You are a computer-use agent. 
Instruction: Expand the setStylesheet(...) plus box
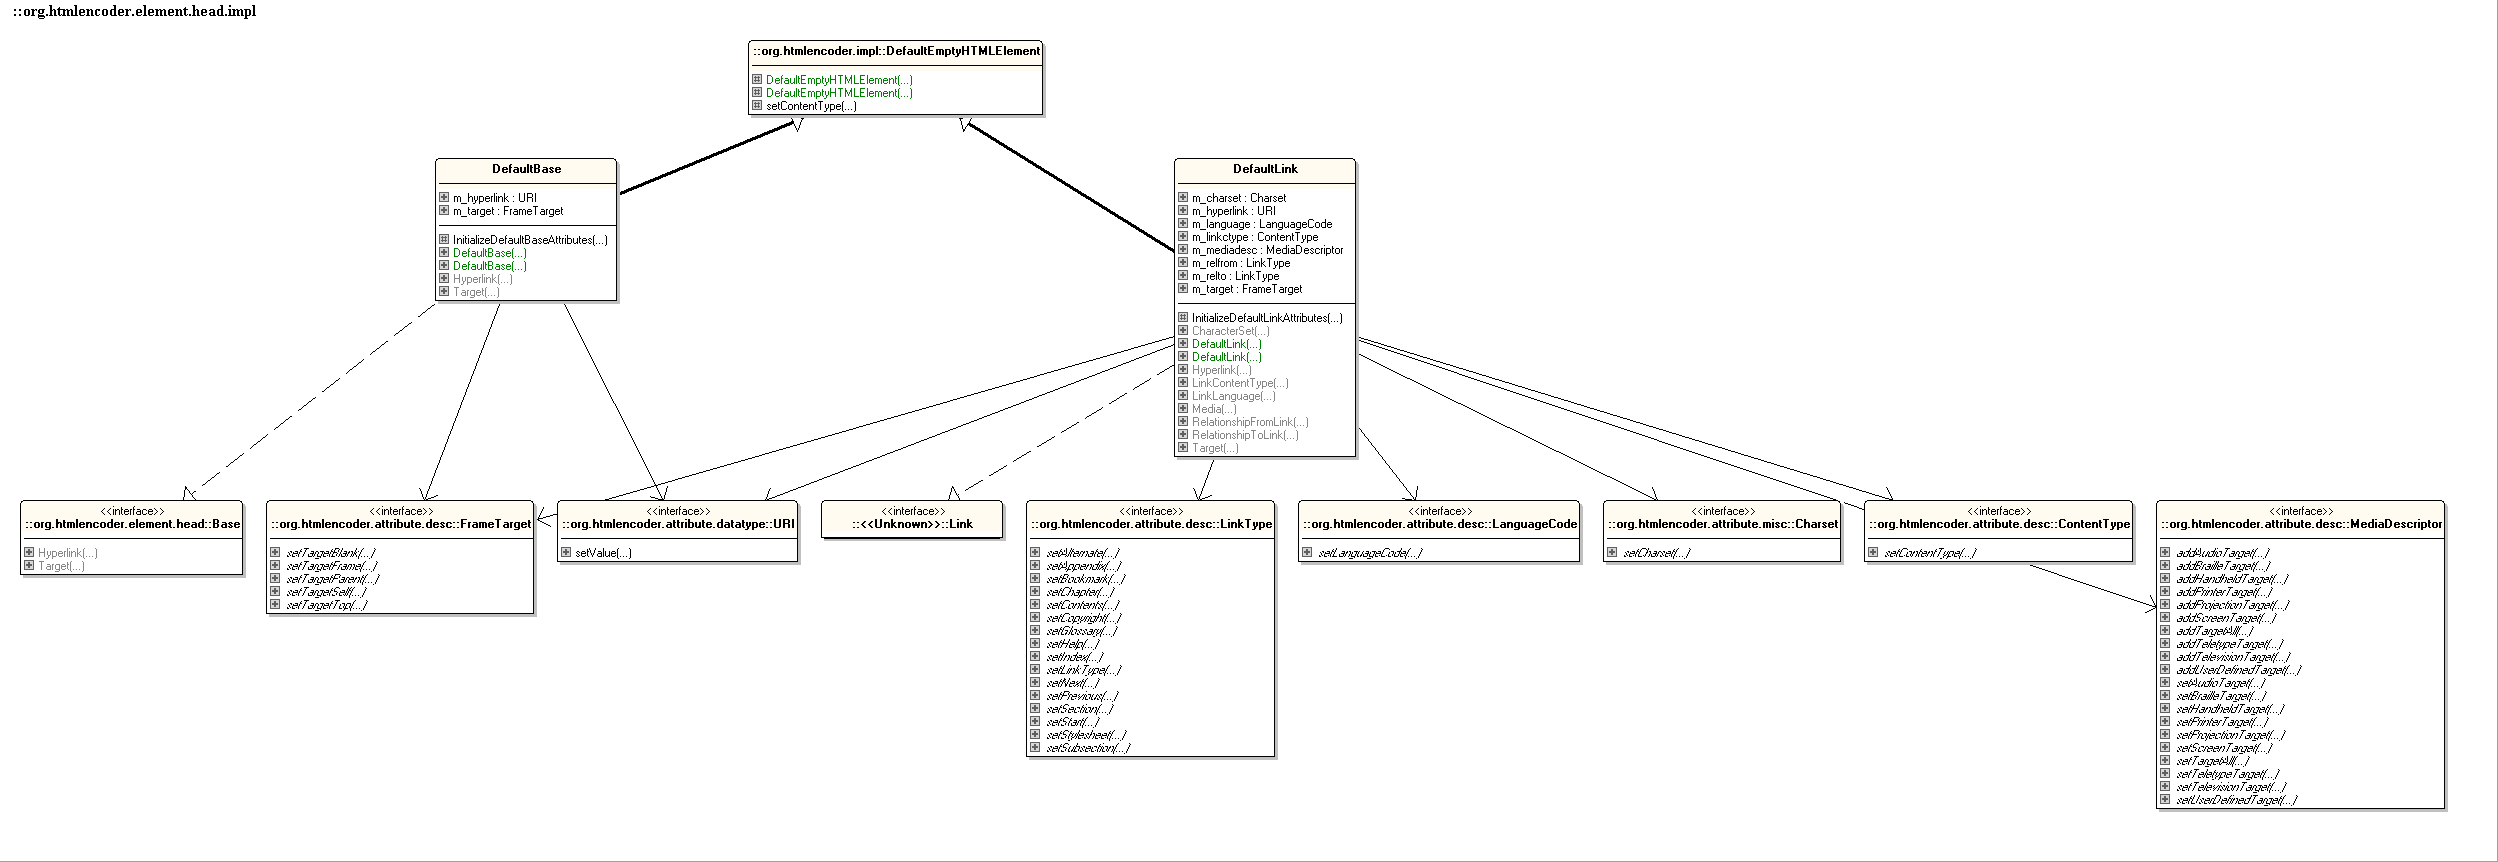[x=1035, y=735]
